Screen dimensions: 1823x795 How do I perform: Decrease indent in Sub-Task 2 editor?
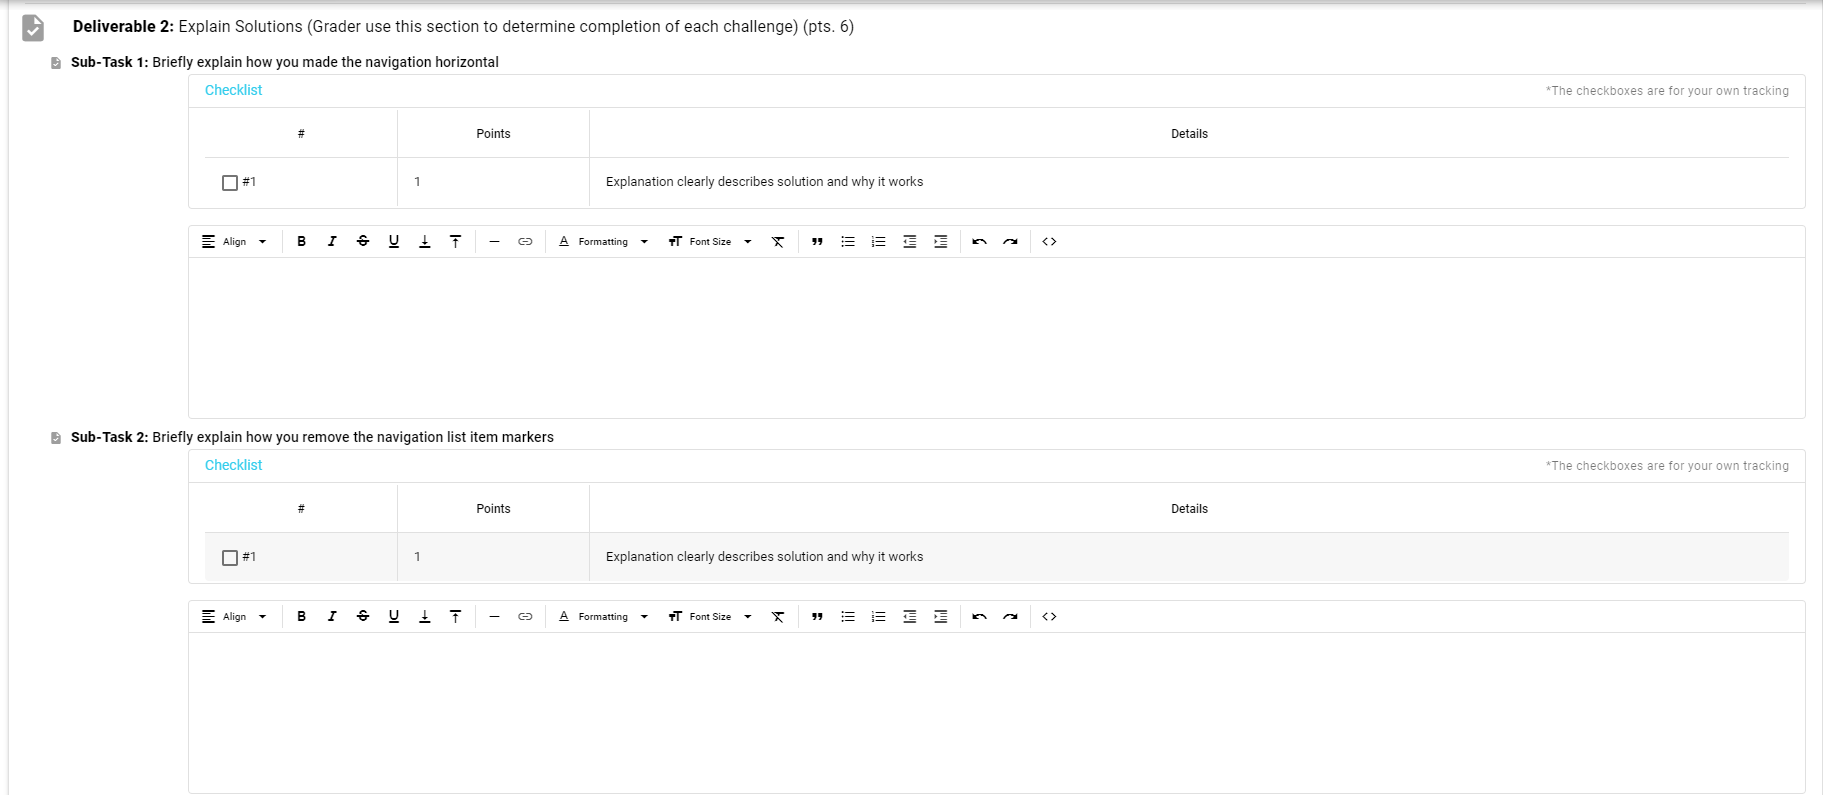click(910, 616)
